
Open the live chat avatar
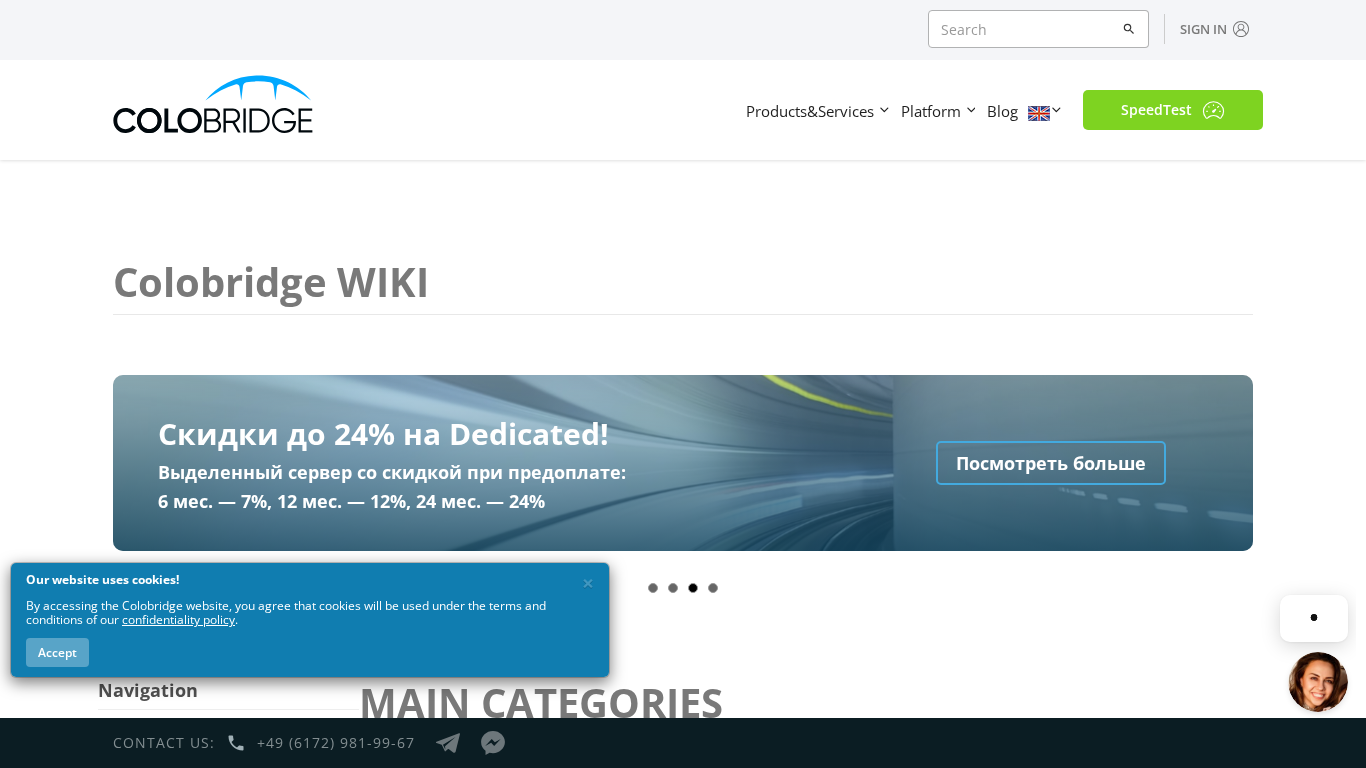click(x=1318, y=682)
